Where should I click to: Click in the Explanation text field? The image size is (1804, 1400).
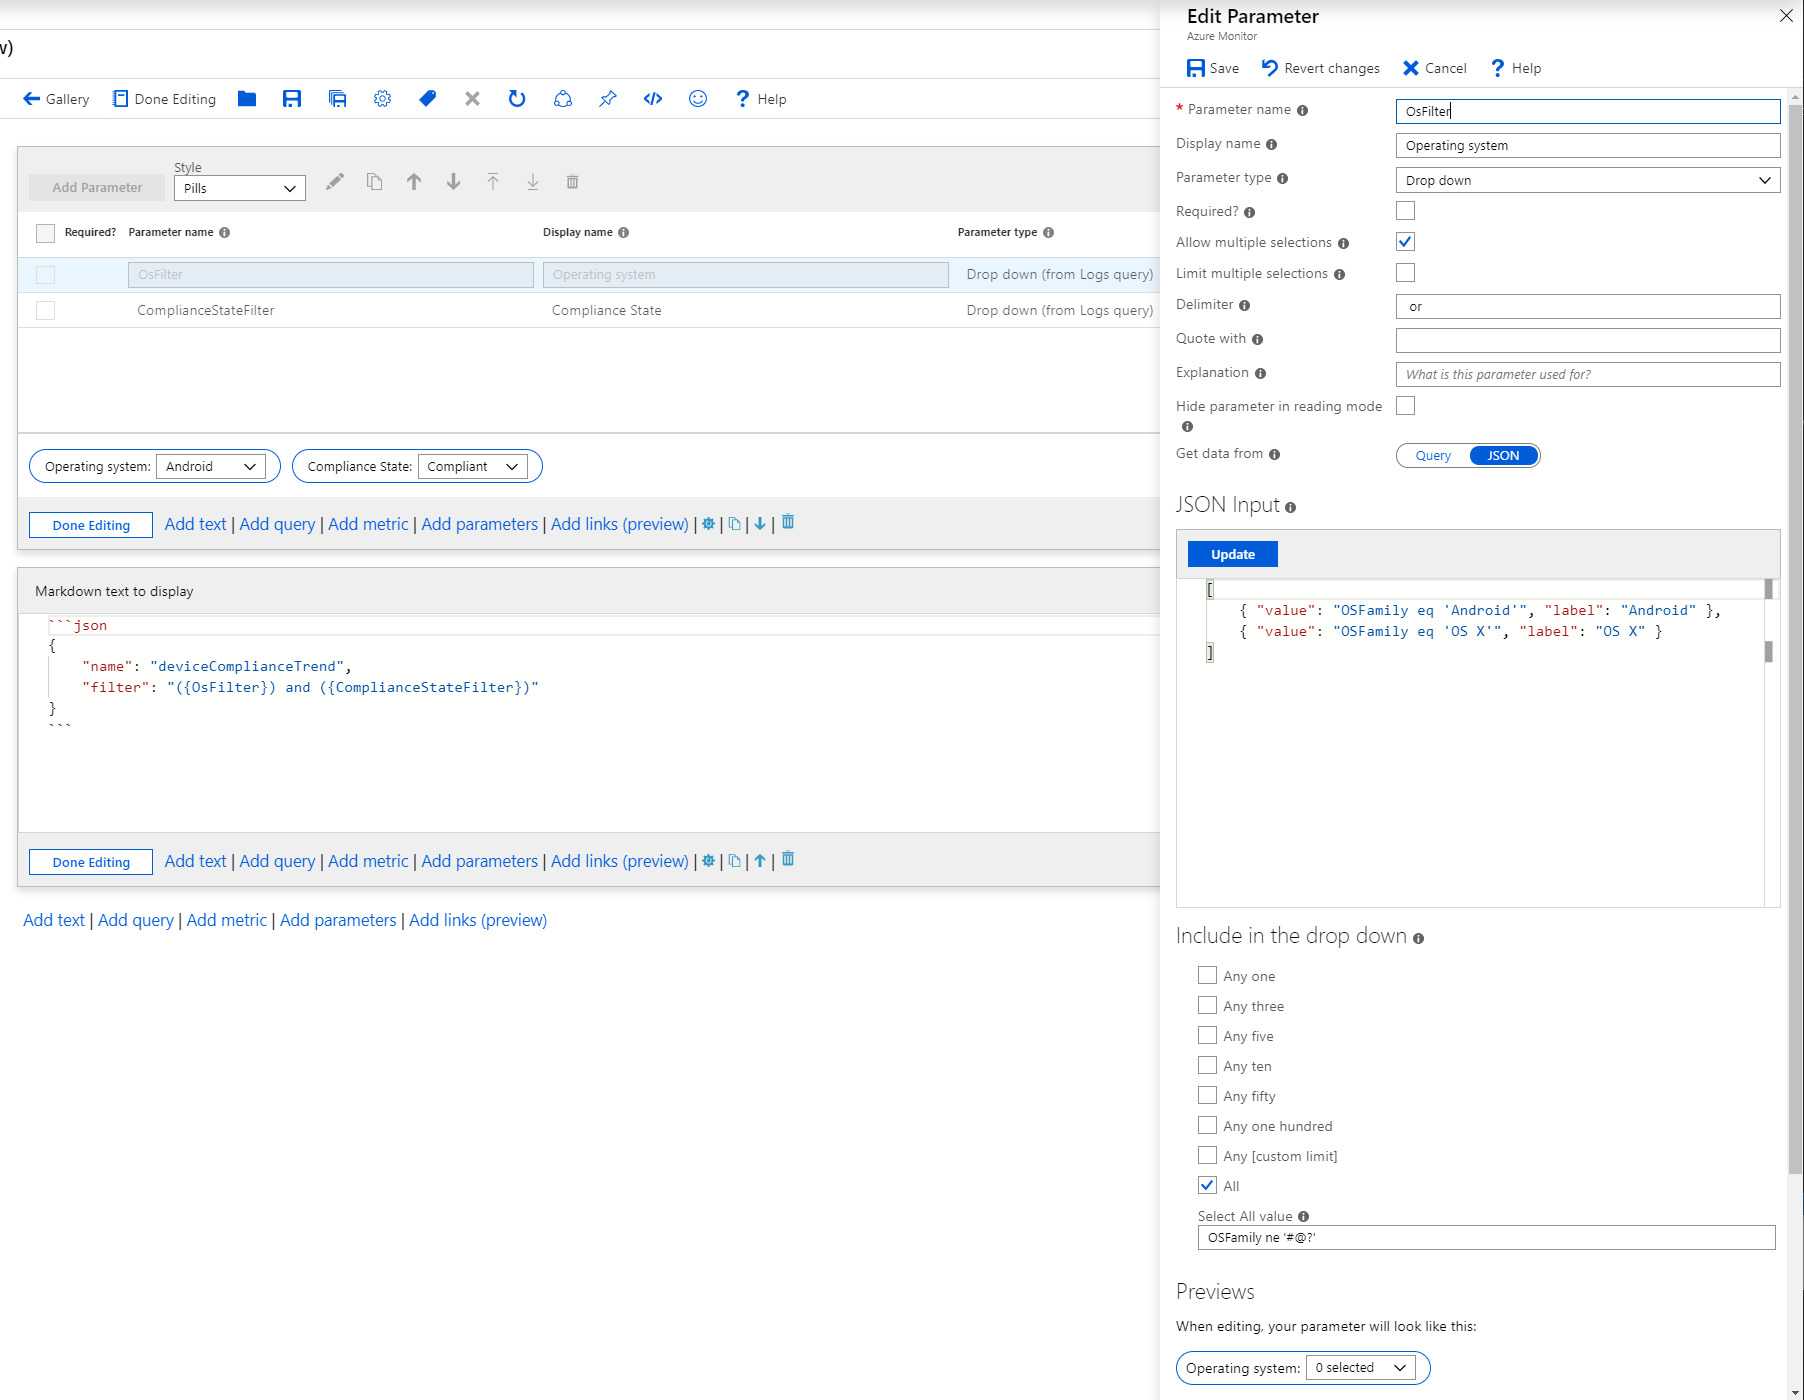[1587, 374]
